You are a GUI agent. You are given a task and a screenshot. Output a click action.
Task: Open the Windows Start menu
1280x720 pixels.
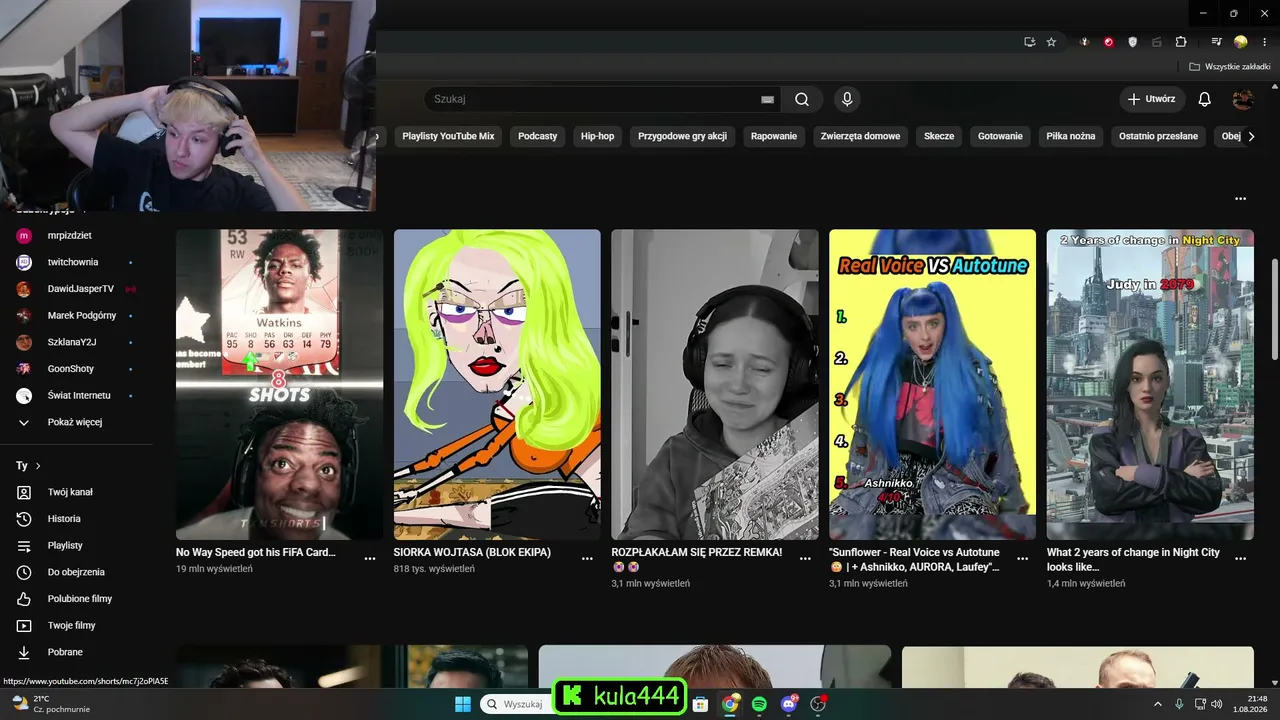tap(463, 704)
